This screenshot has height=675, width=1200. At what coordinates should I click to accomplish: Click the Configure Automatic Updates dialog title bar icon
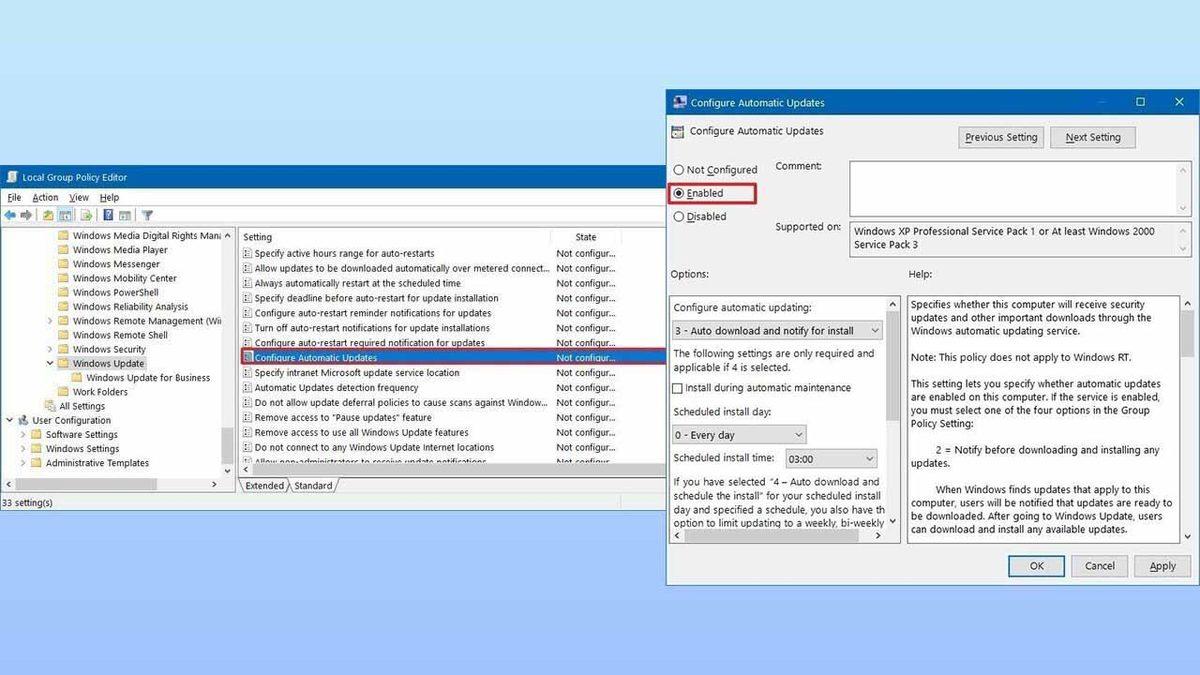point(678,101)
